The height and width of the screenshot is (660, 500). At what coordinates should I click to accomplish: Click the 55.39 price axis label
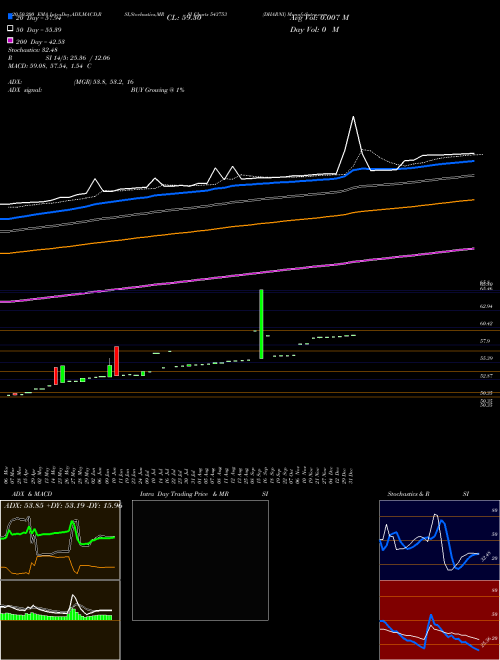tap(487, 358)
